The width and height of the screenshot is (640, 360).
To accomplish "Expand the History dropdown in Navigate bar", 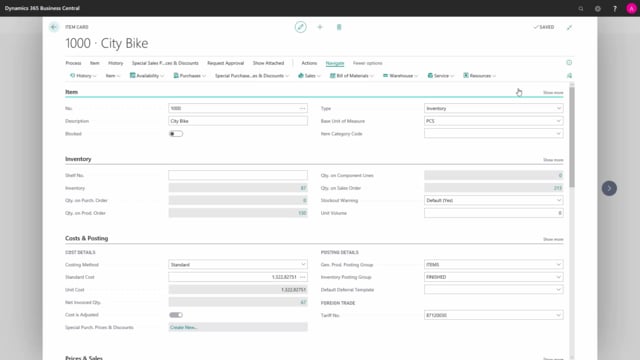I will click(83, 76).
